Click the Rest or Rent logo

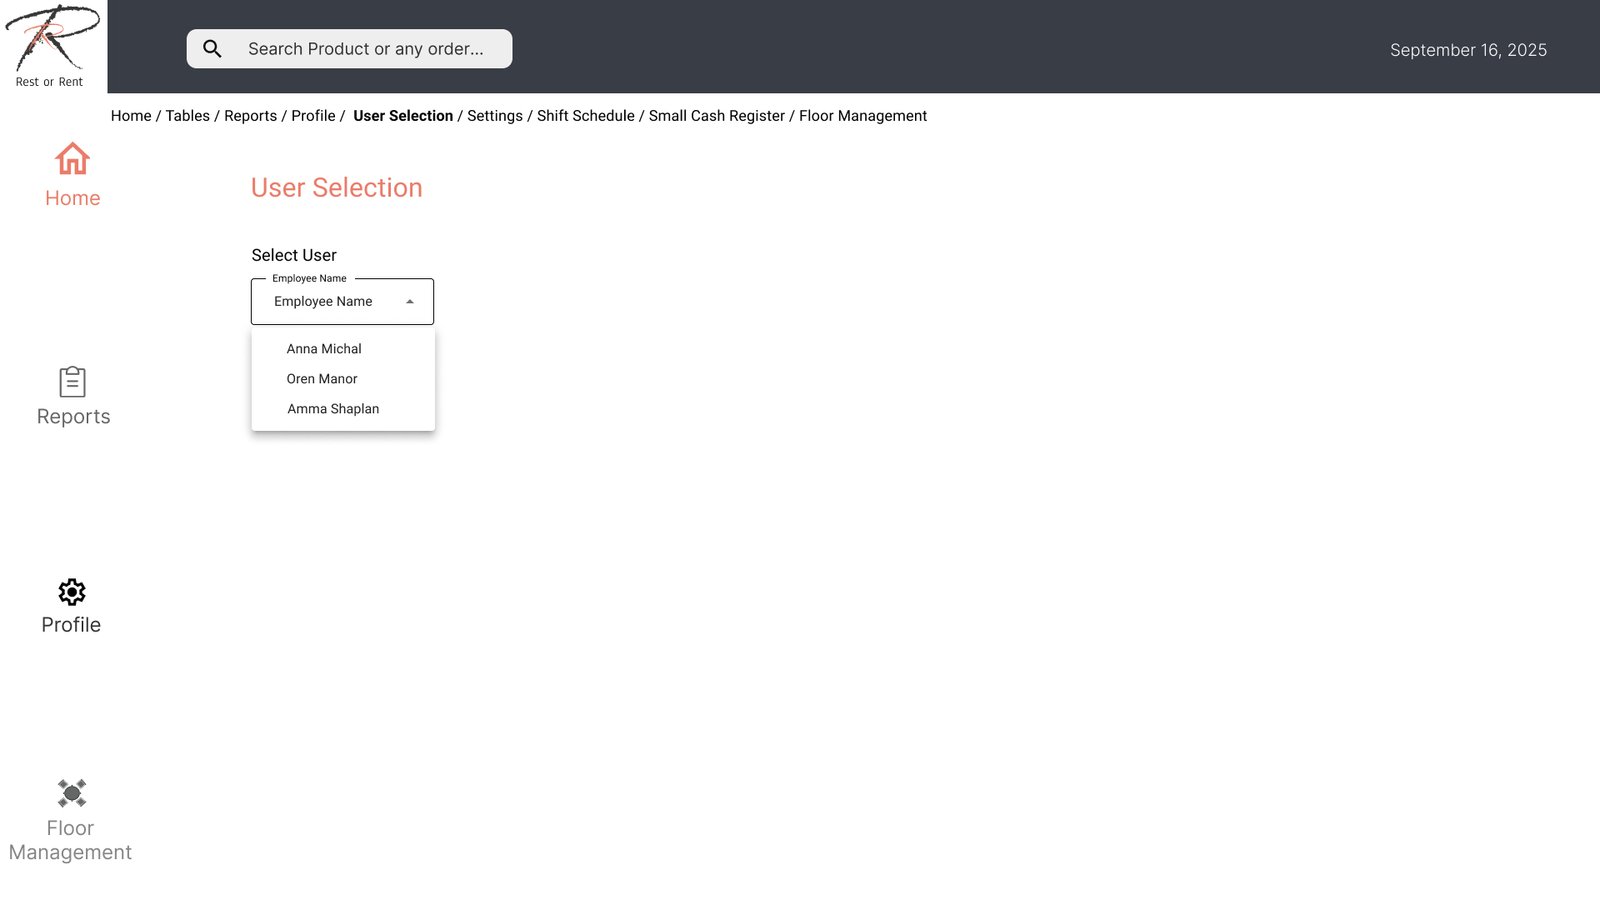[x=52, y=46]
